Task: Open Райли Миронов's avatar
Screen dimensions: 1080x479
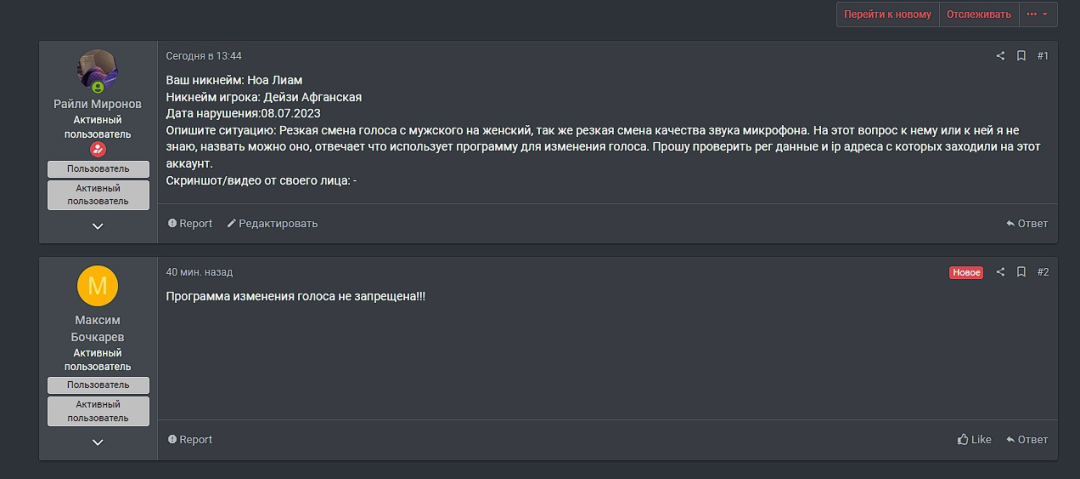Action: pos(98,70)
